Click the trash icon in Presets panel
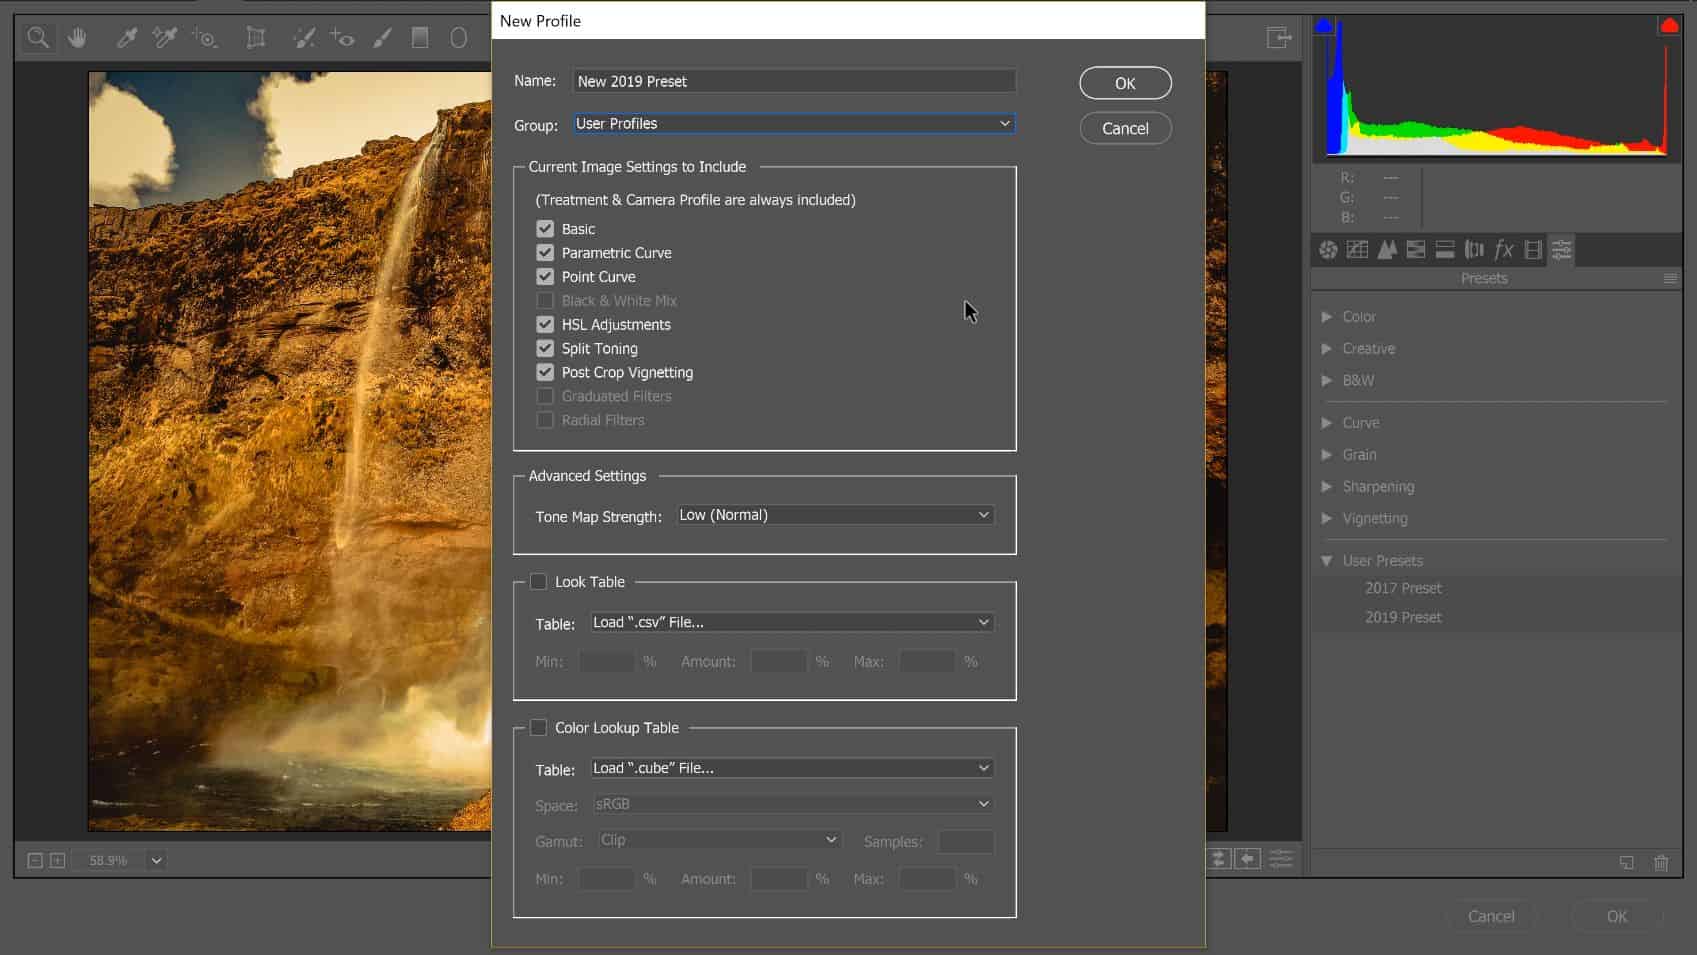This screenshot has height=955, width=1697. click(1661, 862)
